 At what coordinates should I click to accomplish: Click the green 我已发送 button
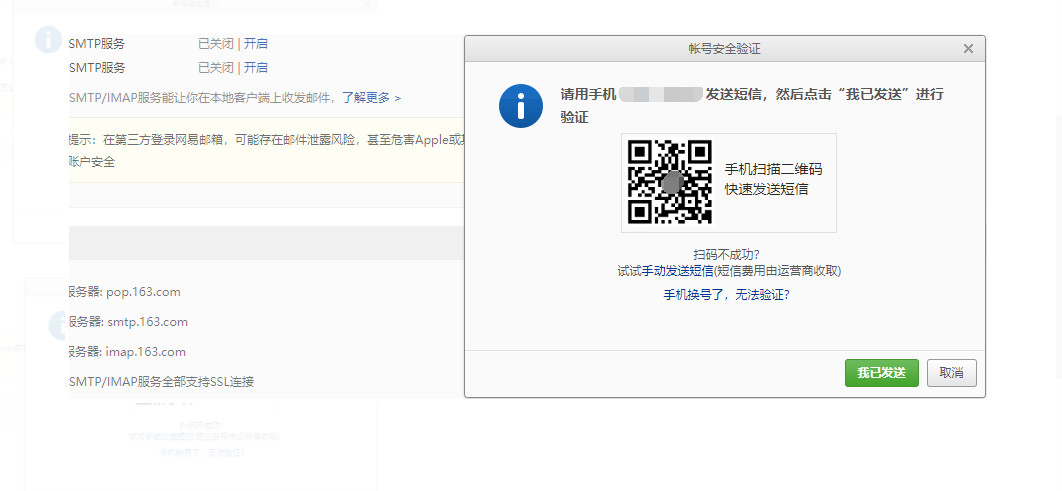[x=881, y=373]
